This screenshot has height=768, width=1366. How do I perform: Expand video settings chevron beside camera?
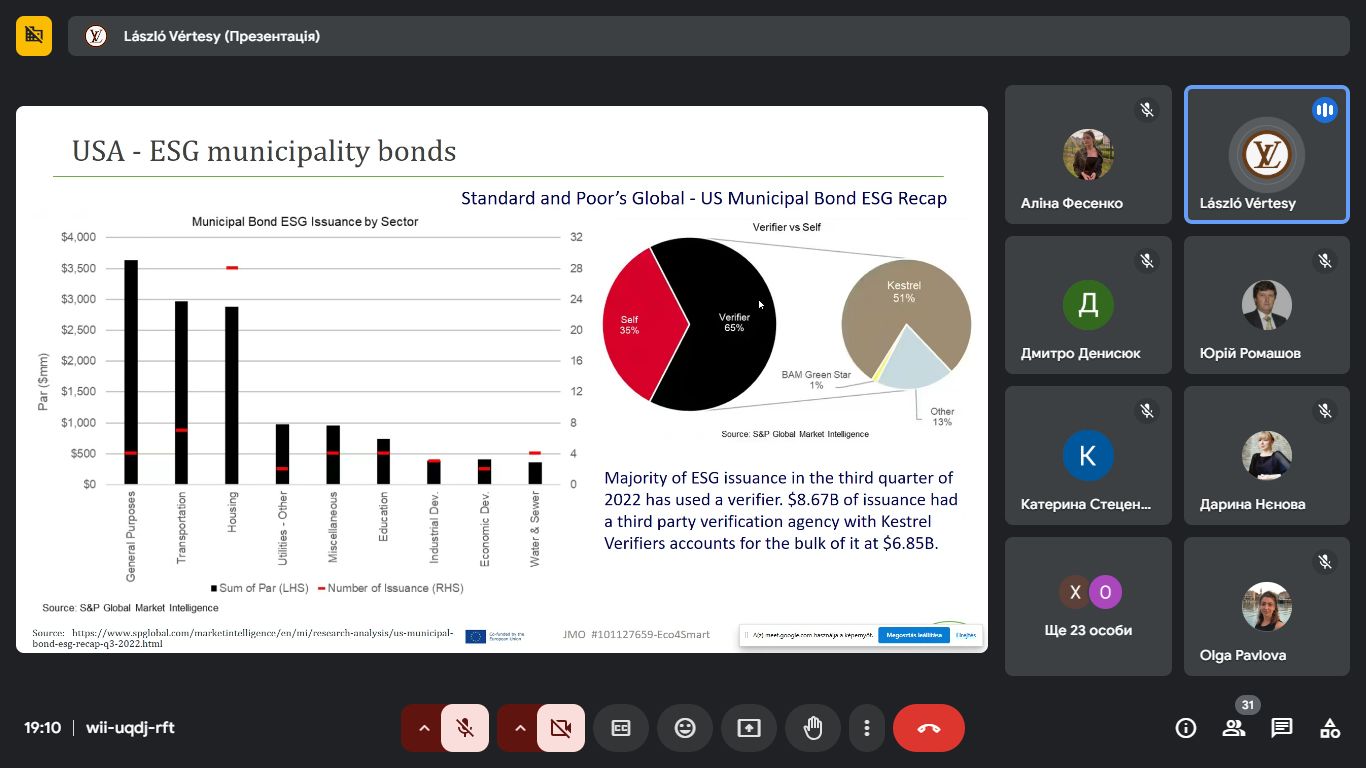coord(520,728)
